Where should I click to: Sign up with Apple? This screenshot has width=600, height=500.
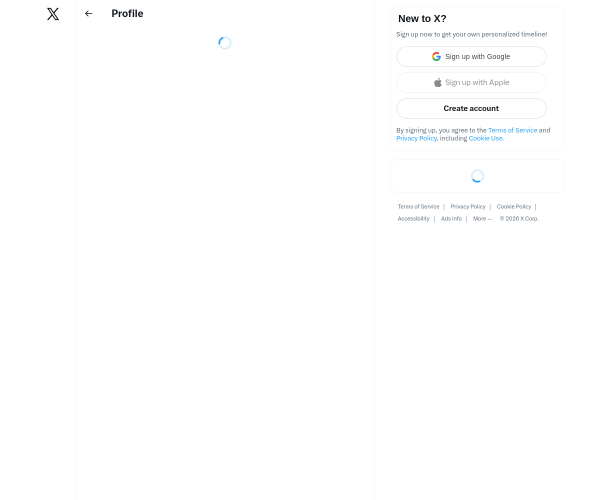[x=471, y=83]
